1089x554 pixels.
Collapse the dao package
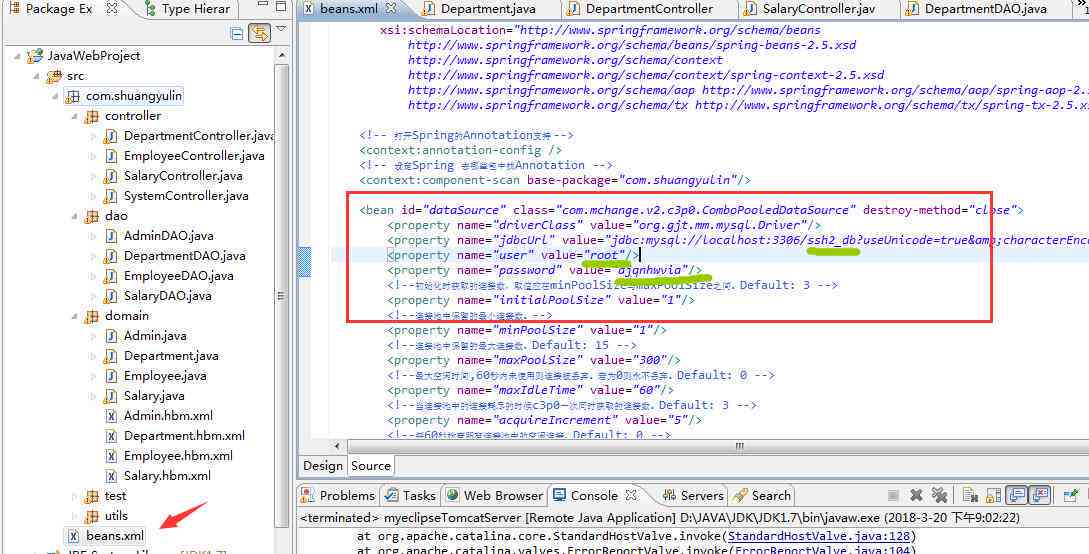click(74, 217)
